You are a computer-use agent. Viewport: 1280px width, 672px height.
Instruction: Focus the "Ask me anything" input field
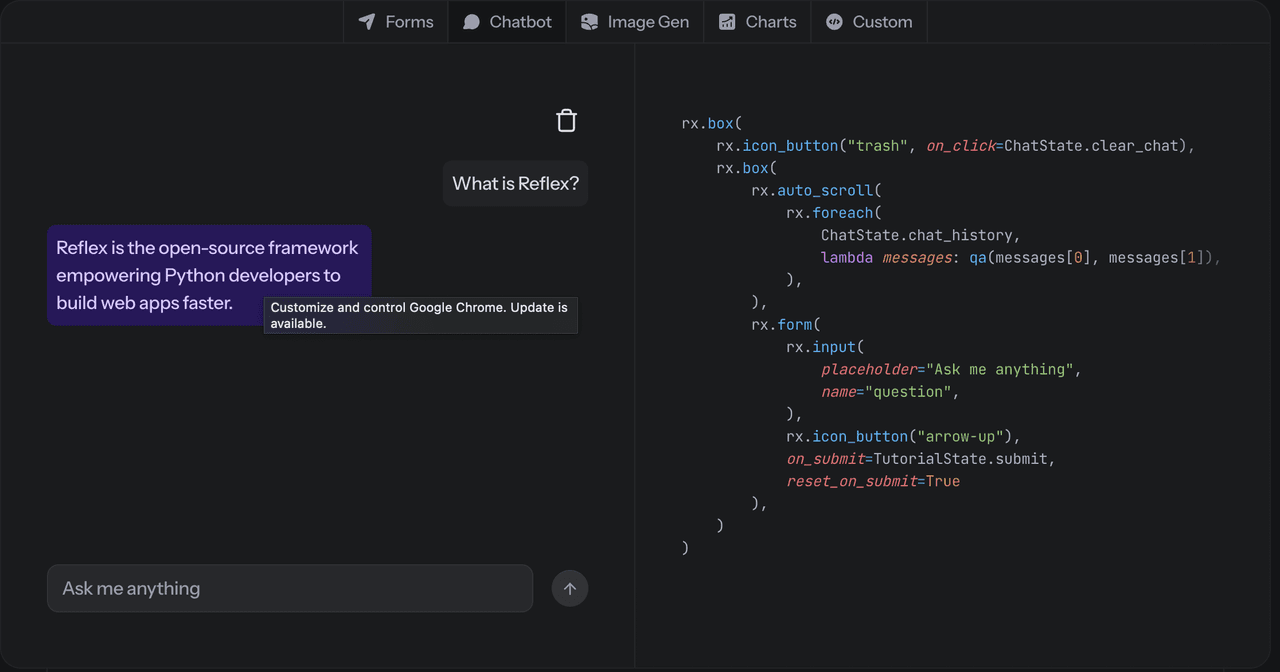pyautogui.click(x=290, y=588)
